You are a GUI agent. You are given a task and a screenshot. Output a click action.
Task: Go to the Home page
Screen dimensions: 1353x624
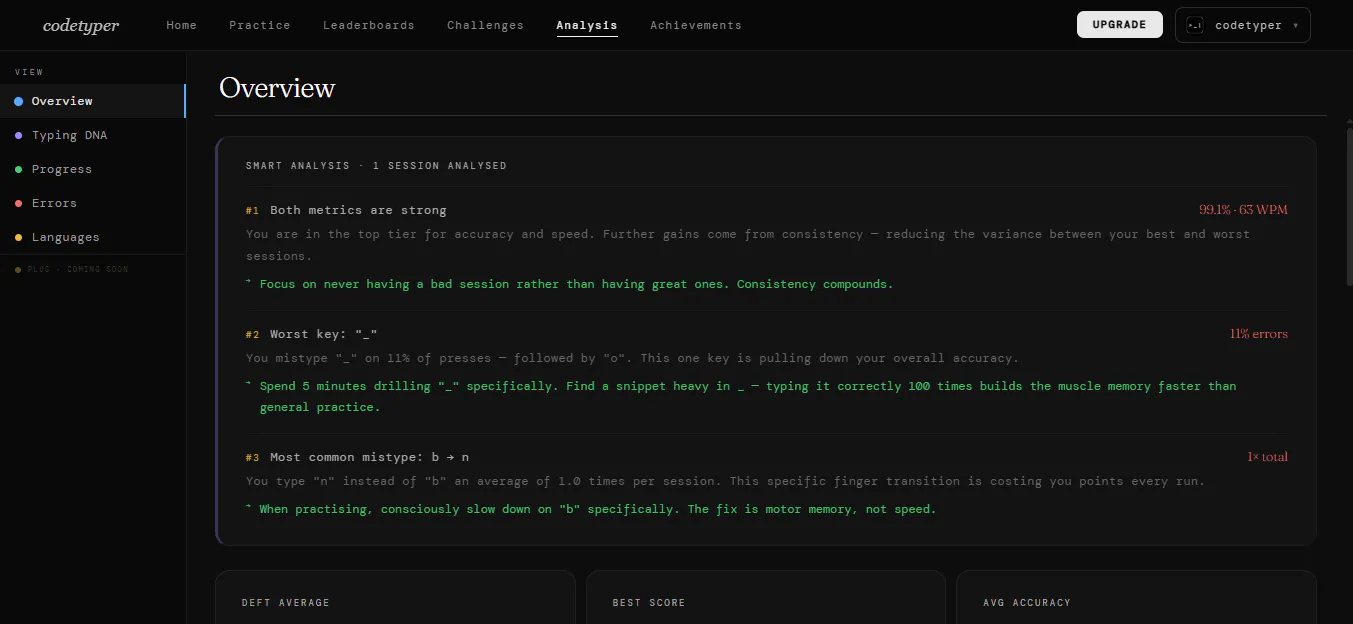pos(181,25)
